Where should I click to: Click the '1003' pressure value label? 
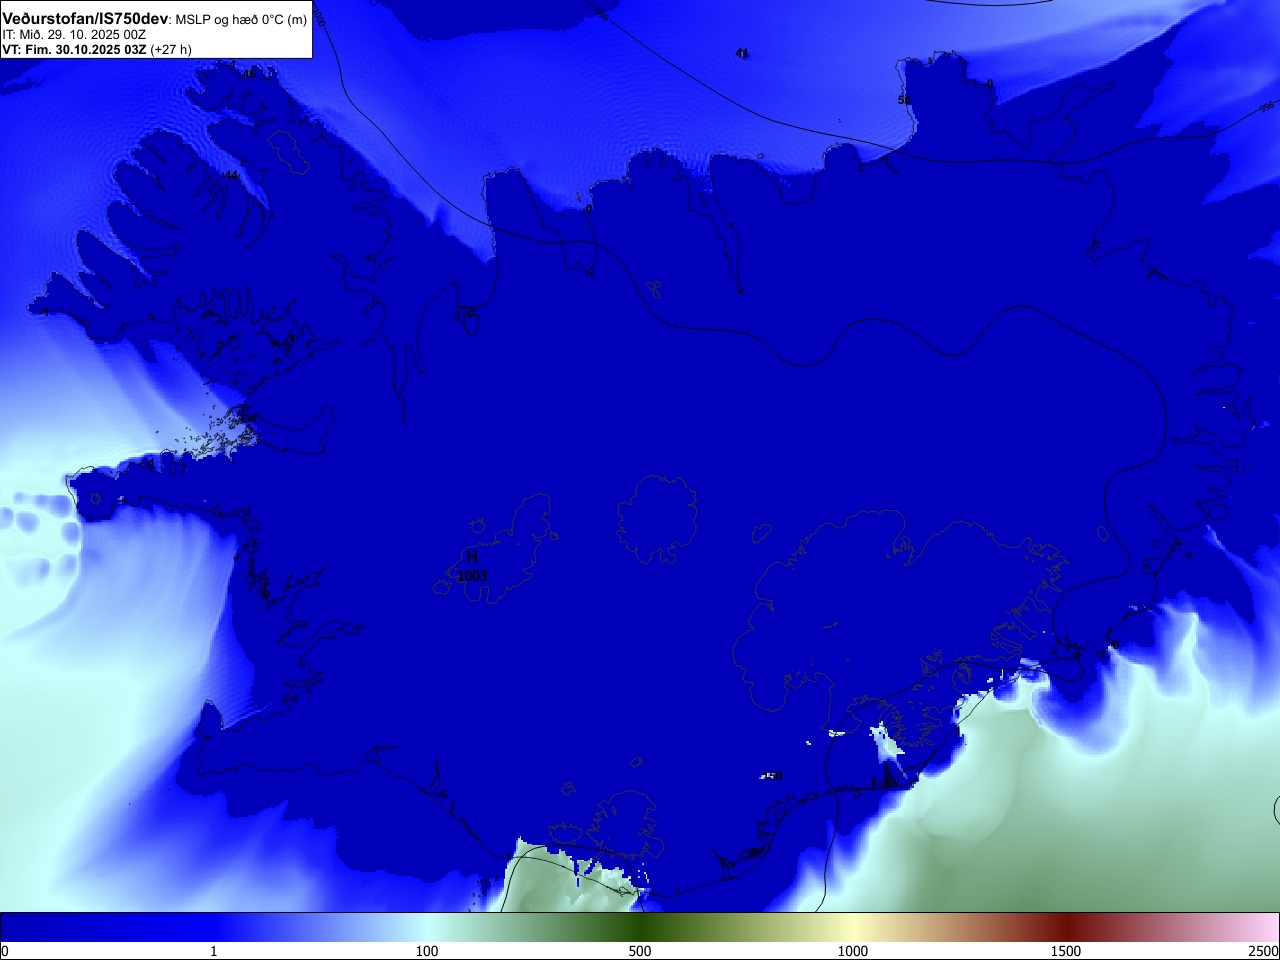tap(472, 576)
